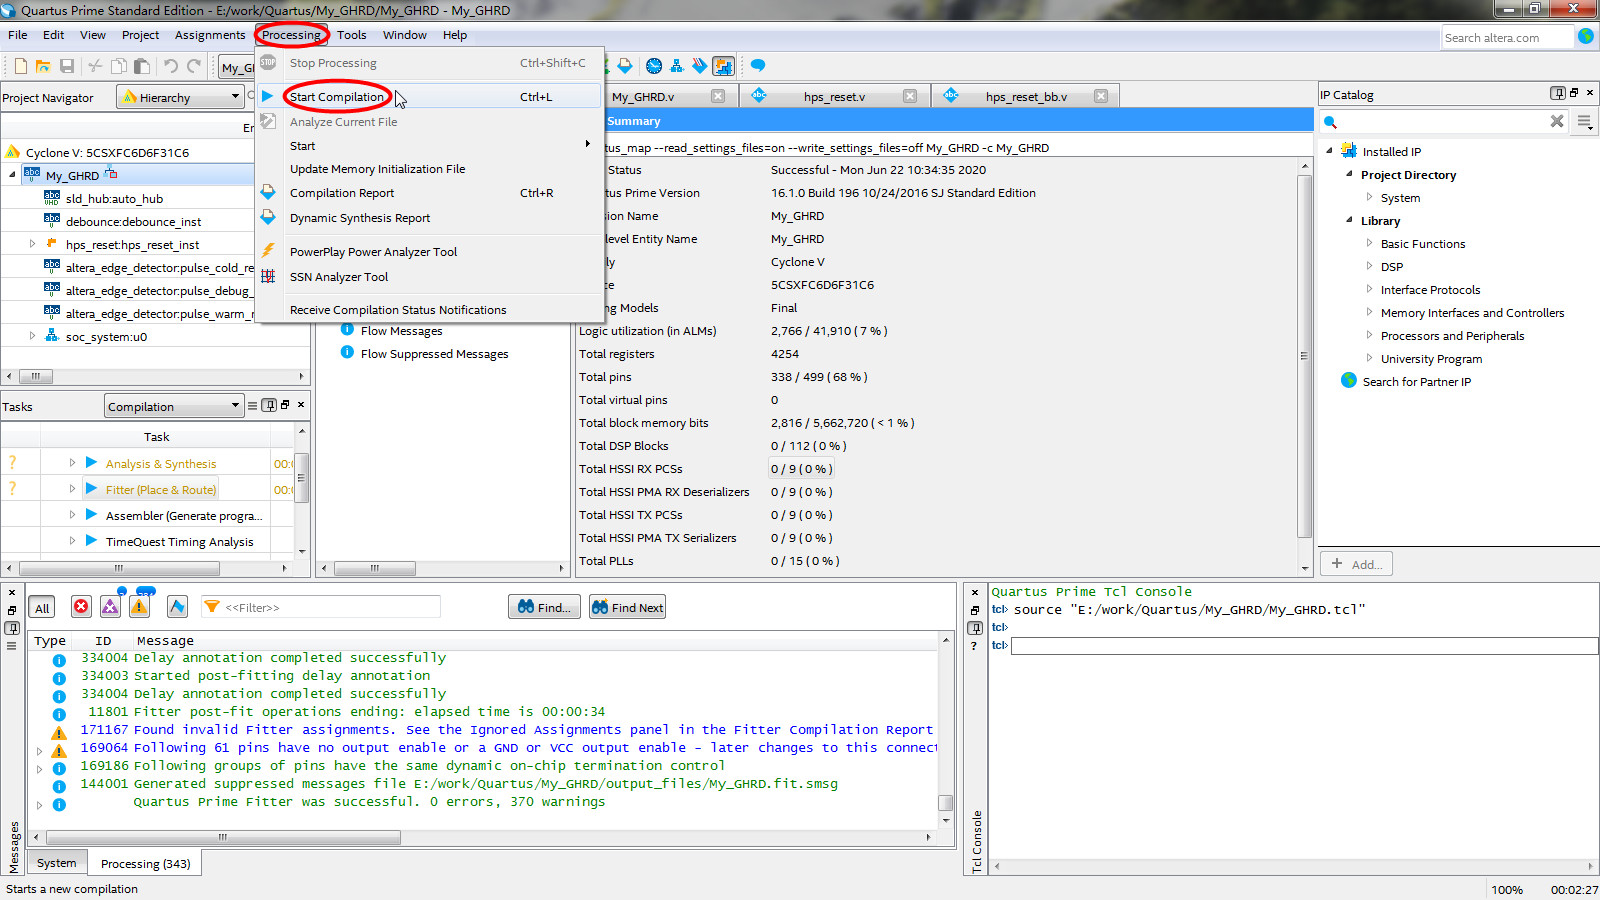
Task: Open PowerPlay Power Analyzer Tool
Action: [x=430, y=252]
